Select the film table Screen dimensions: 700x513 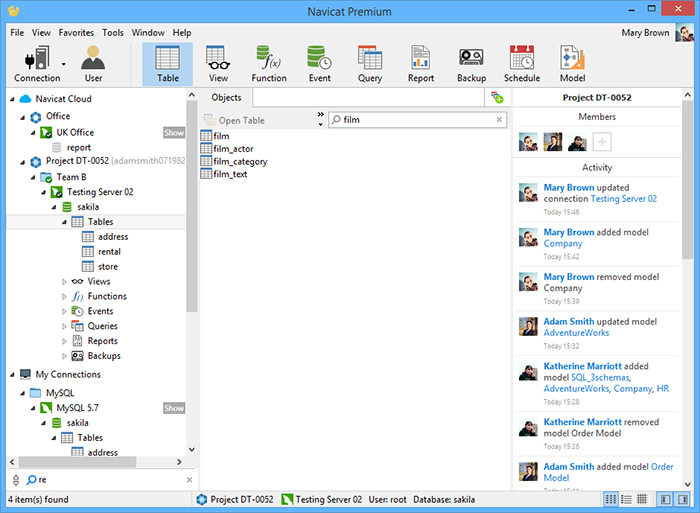tap(215, 136)
